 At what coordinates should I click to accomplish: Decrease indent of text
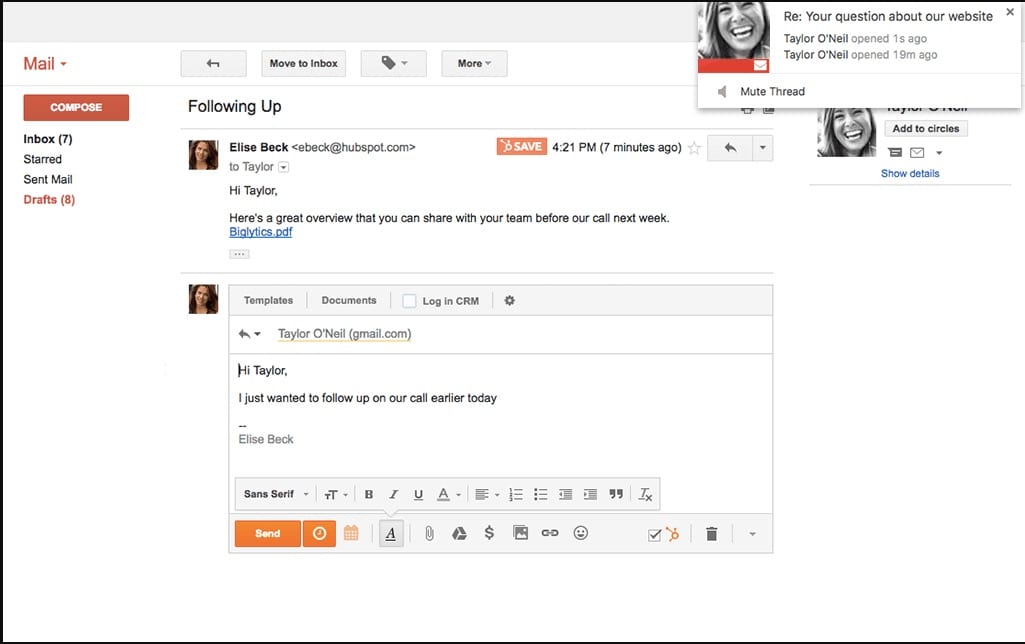565,494
